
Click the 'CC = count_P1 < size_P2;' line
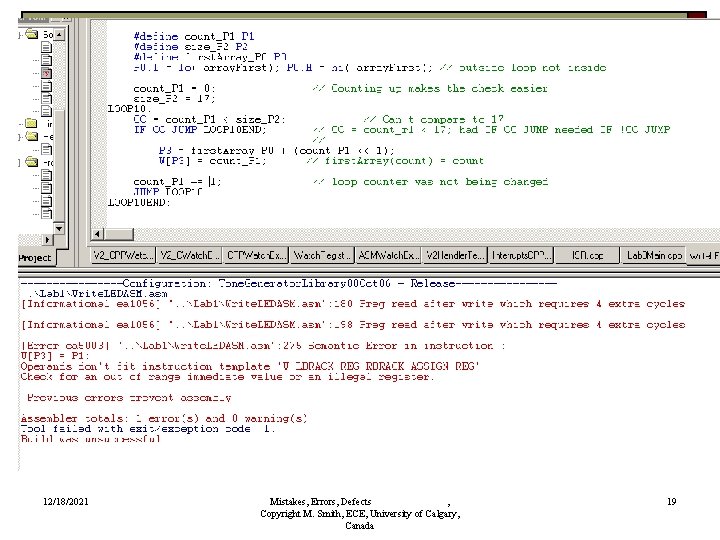[209, 119]
